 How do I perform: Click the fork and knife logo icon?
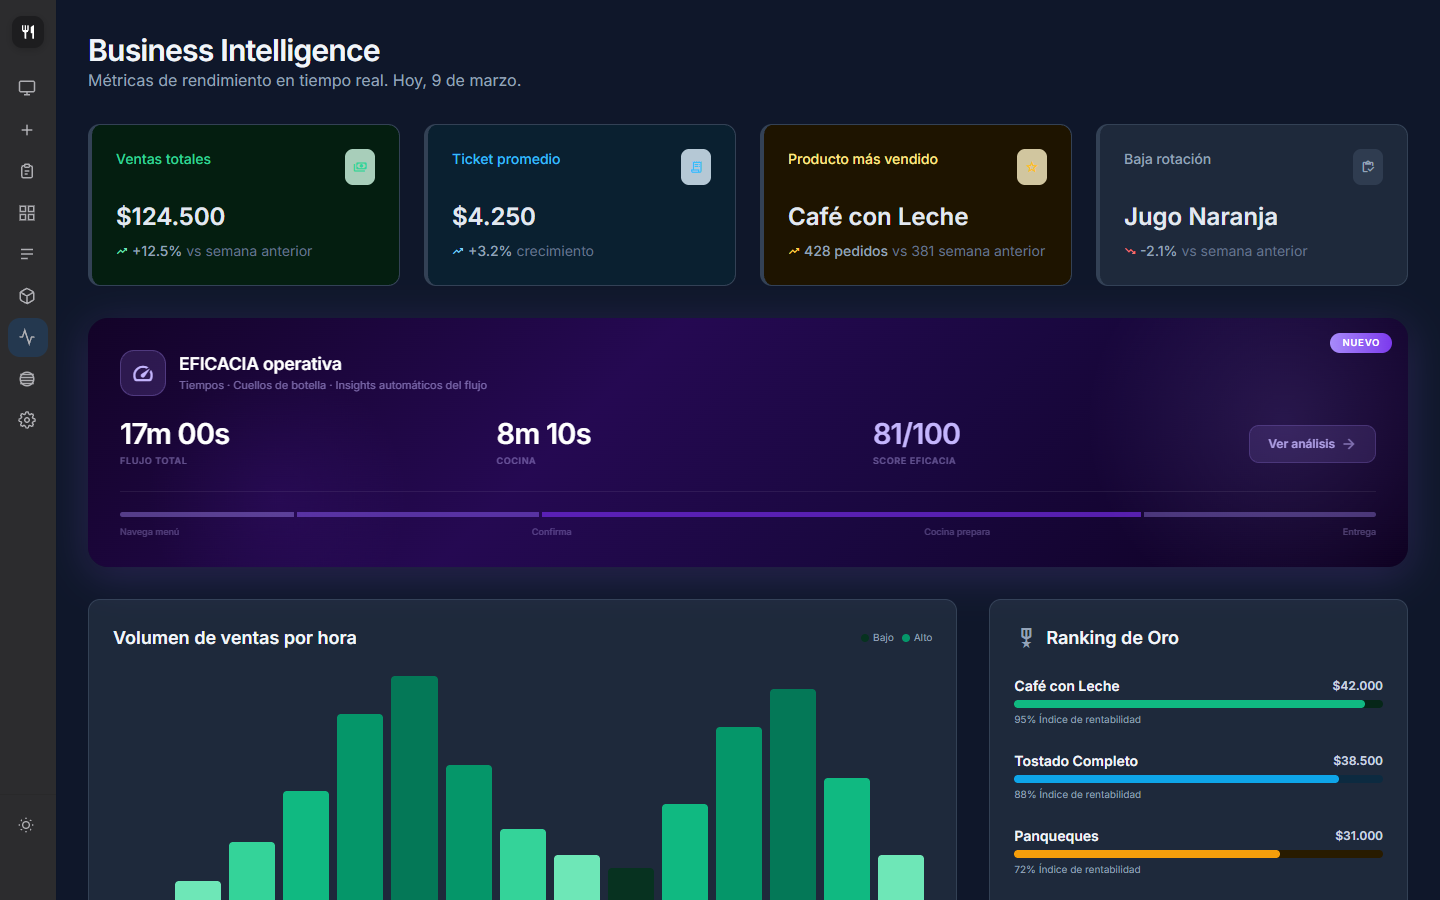(x=28, y=32)
